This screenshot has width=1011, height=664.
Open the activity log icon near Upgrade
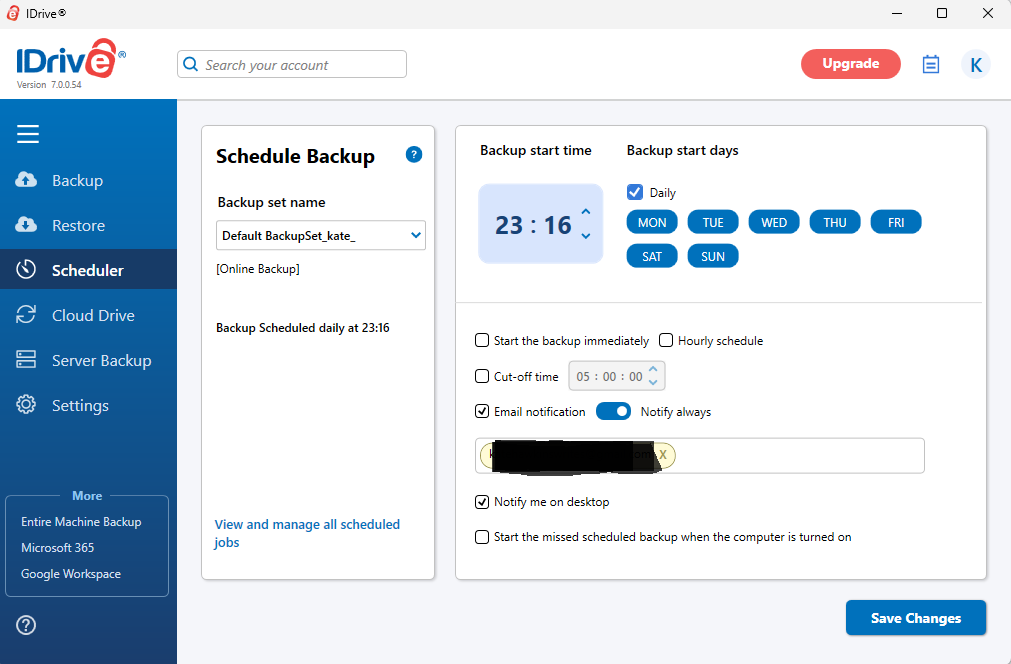(931, 63)
